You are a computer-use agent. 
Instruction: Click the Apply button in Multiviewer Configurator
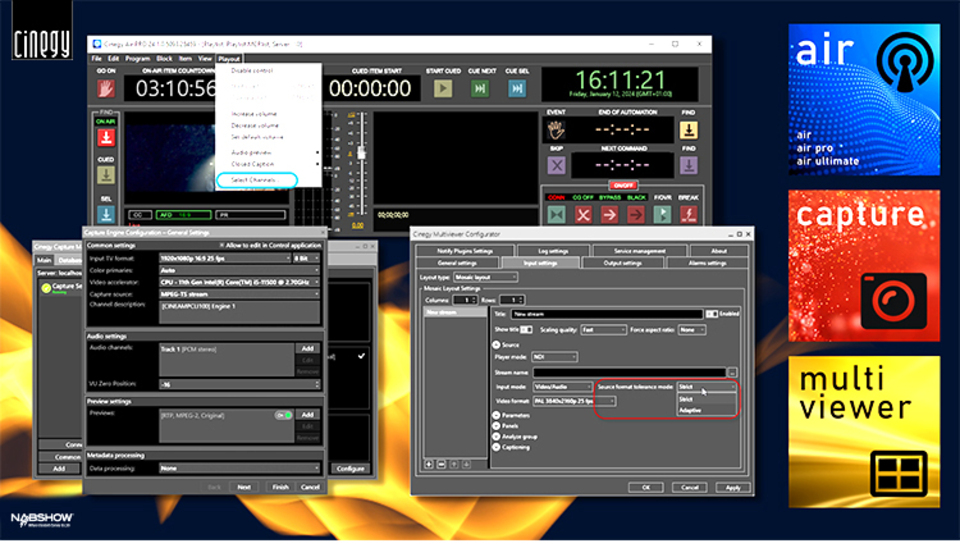[733, 487]
